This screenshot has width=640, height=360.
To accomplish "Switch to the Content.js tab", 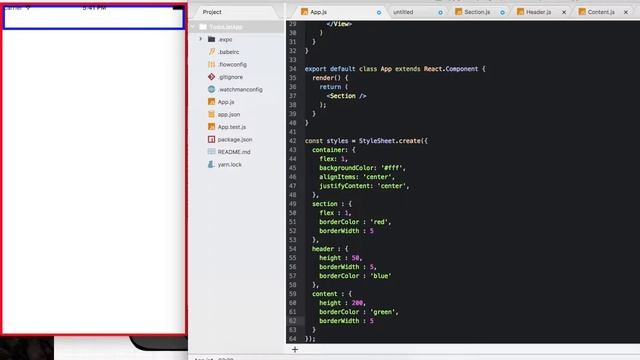I will tap(603, 12).
